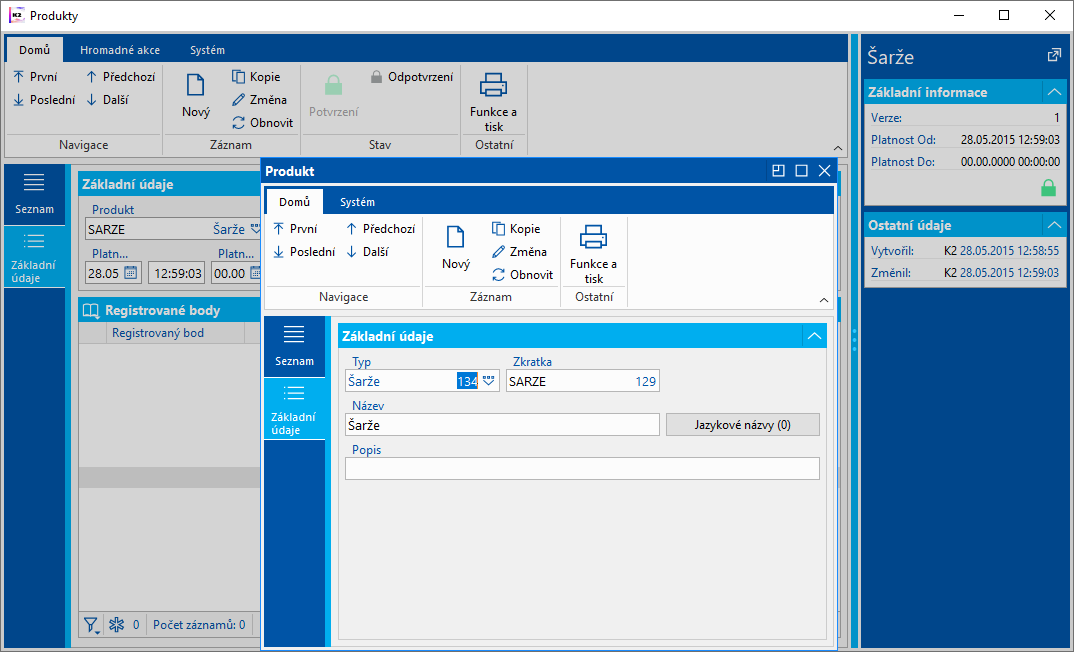This screenshot has height=652, width=1074.
Task: Collapse Ostatní údaje section
Action: click(x=1054, y=225)
